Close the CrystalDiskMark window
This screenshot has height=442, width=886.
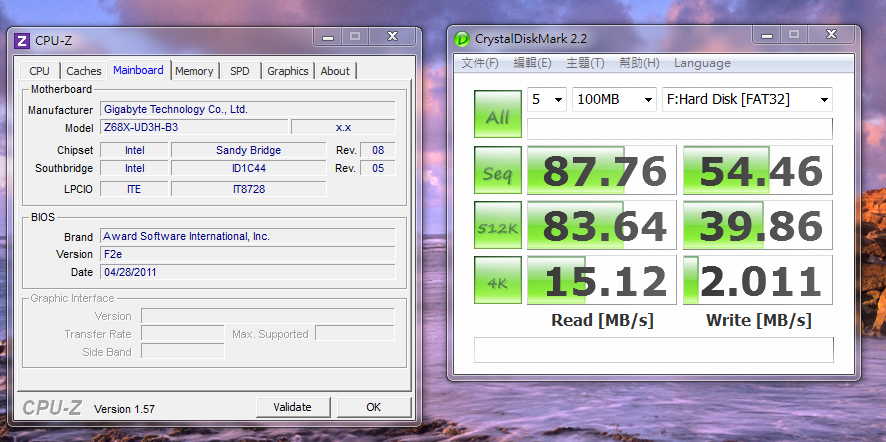[831, 34]
